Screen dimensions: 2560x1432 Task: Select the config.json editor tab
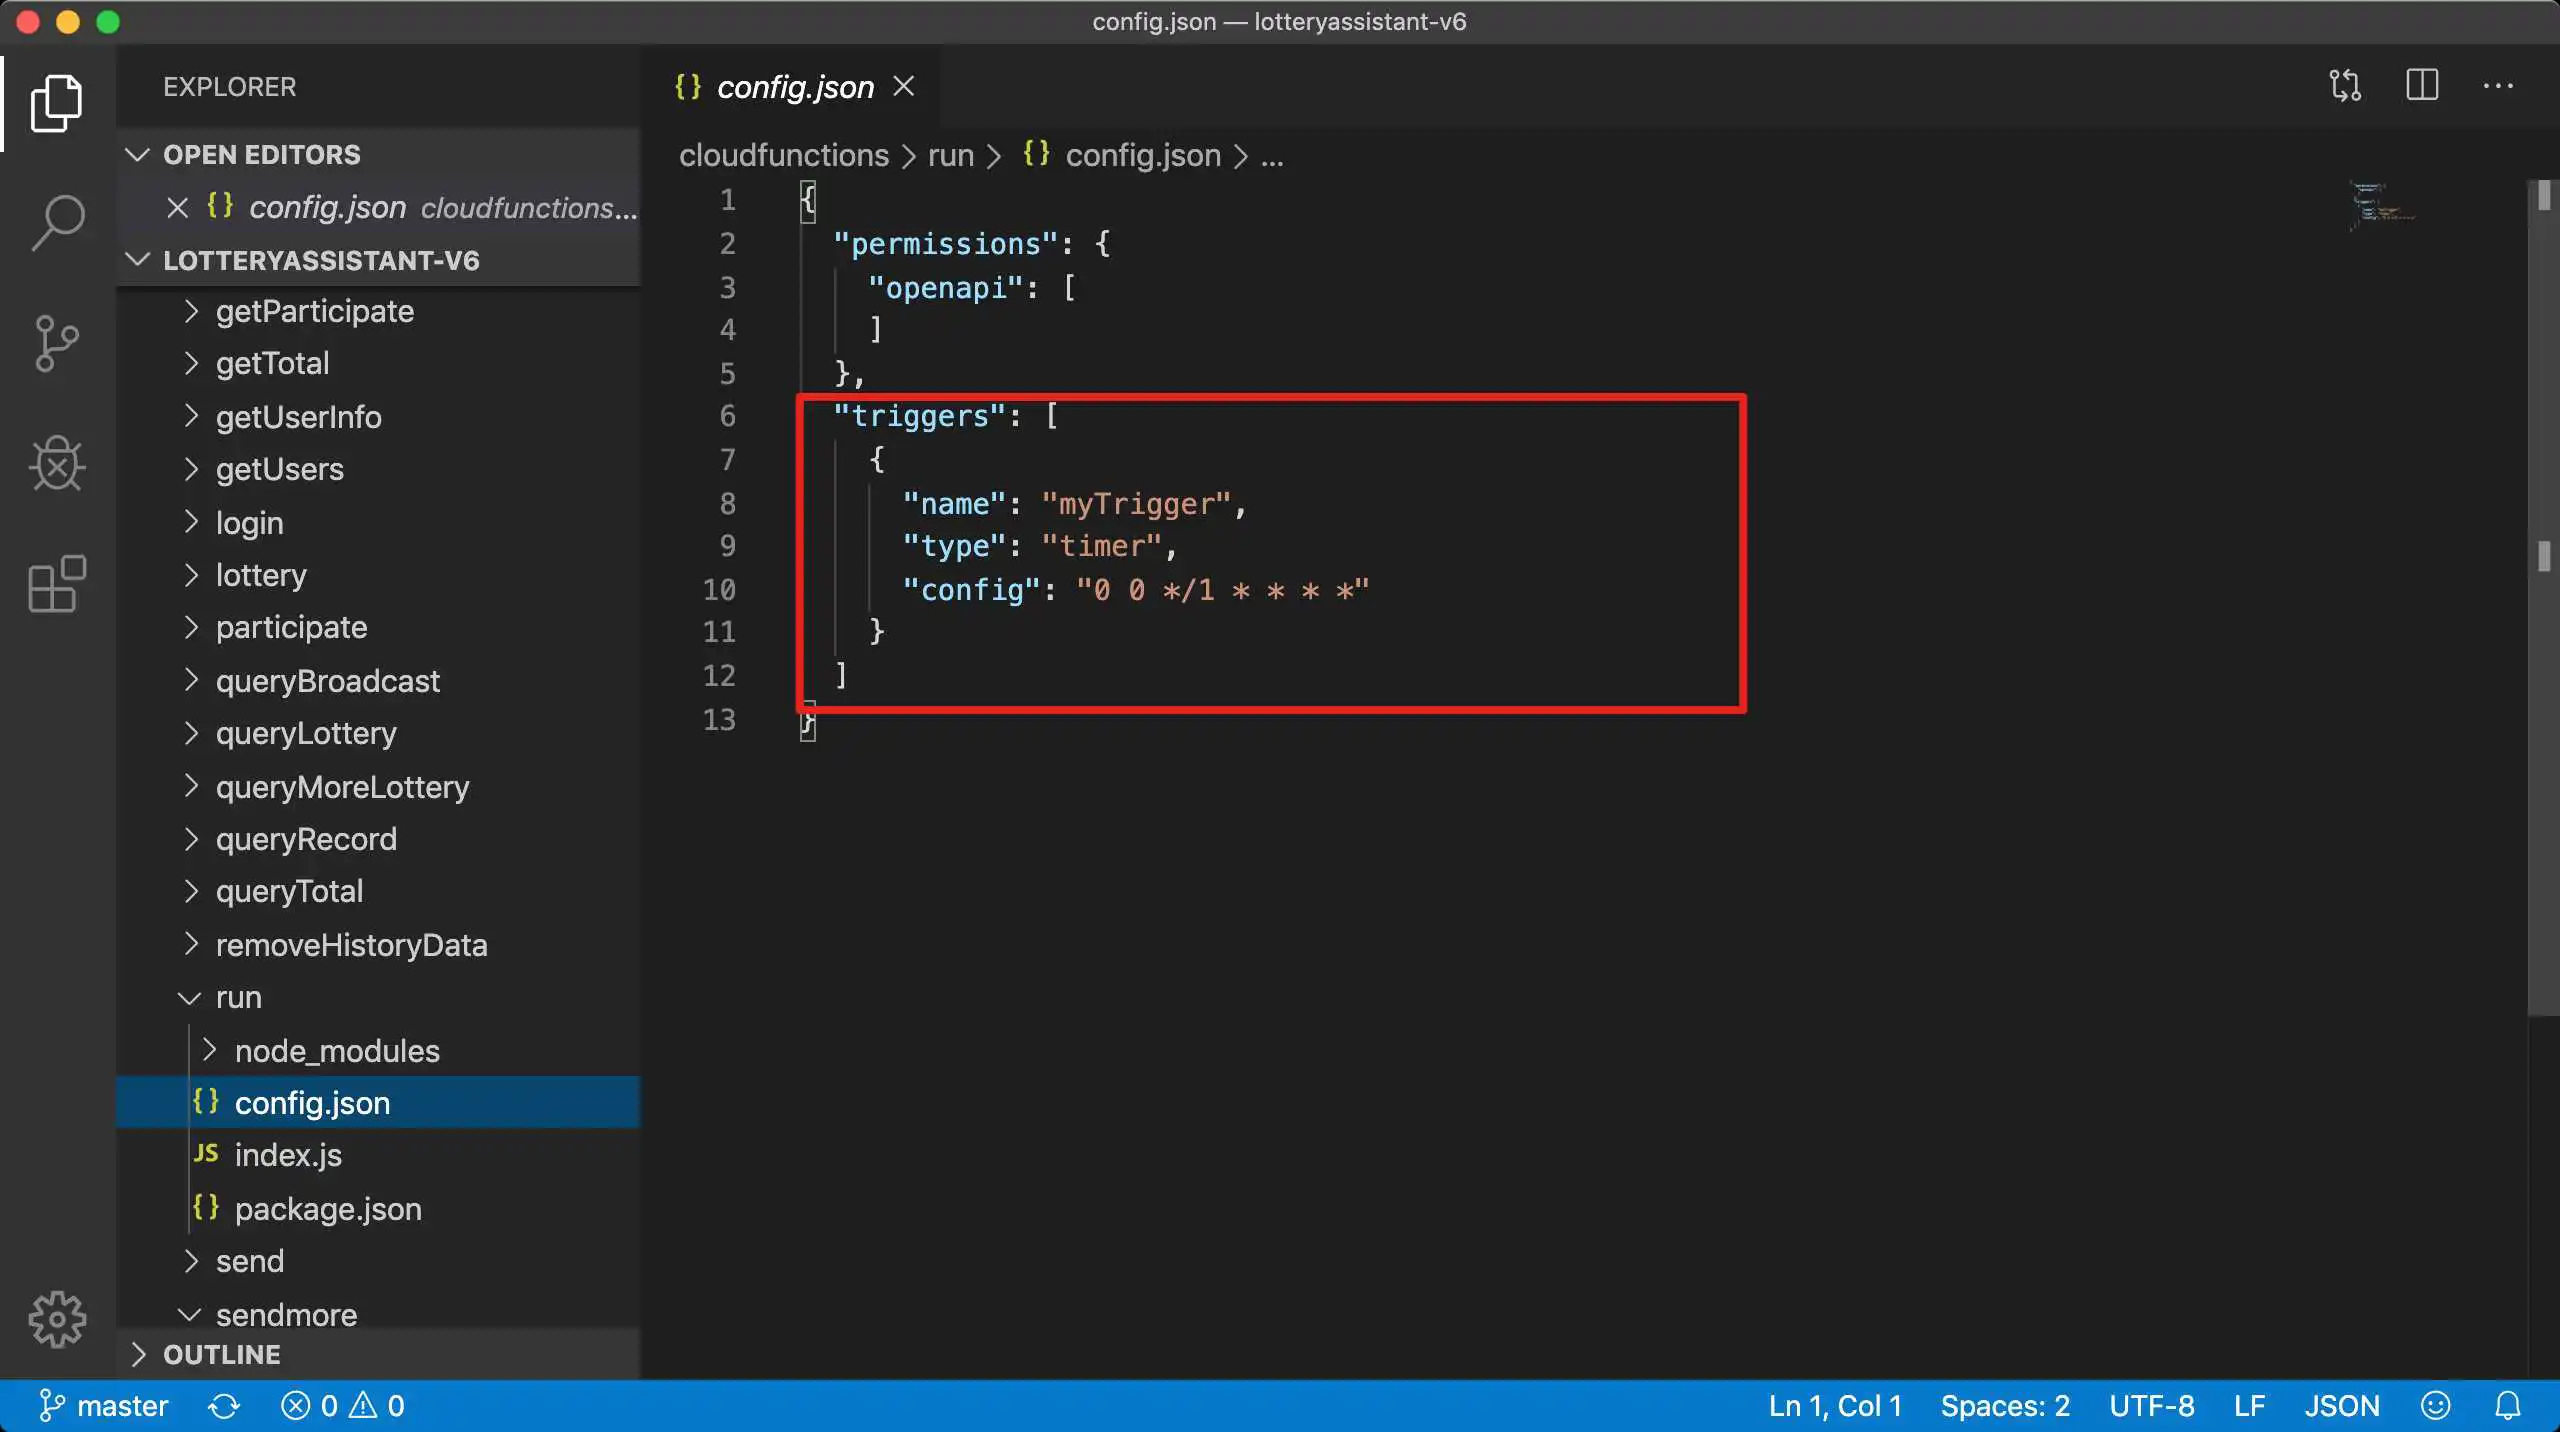coord(794,88)
